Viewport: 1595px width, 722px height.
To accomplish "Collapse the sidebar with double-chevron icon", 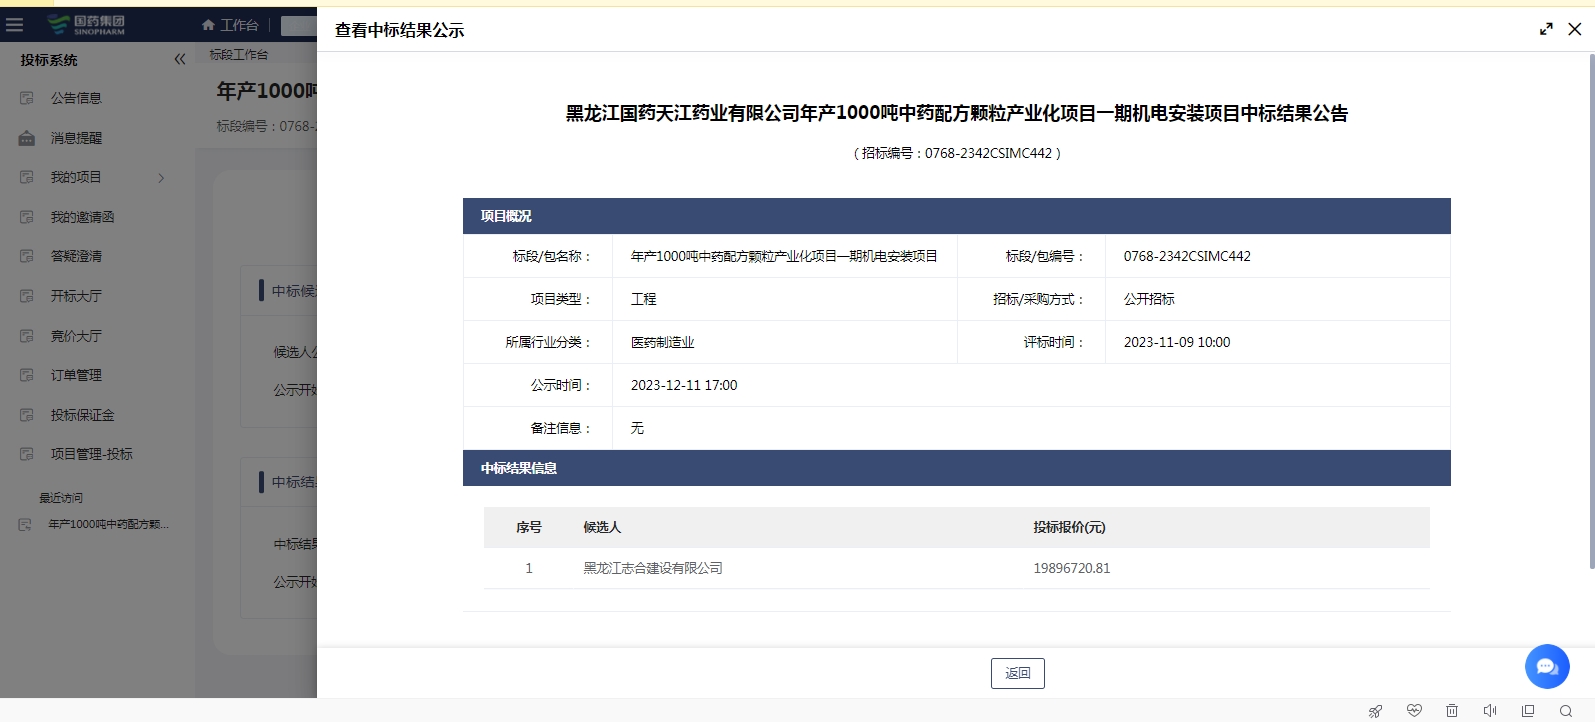I will 180,59.
